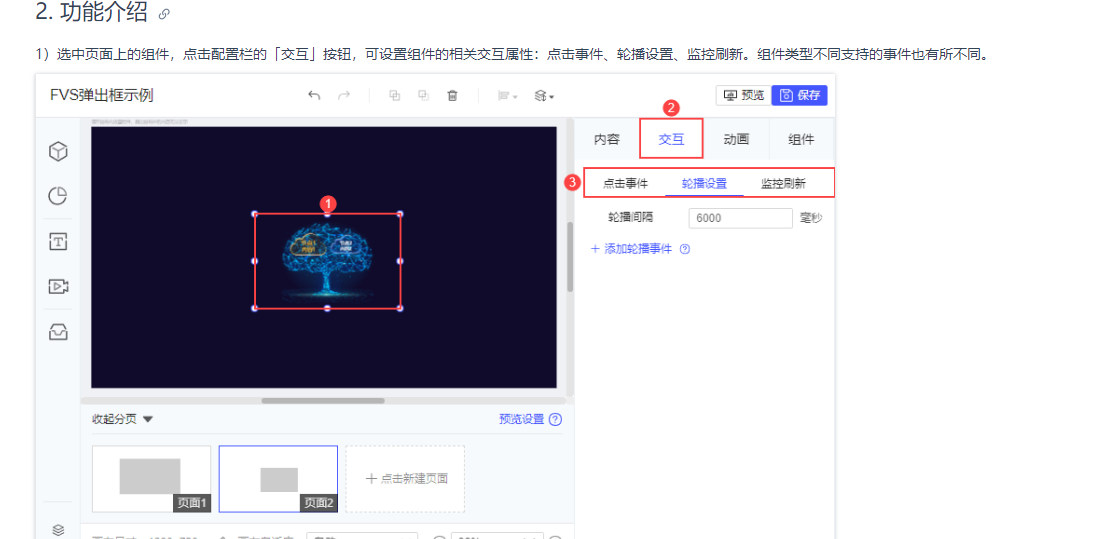Viewport: 1111px width, 539px height.
Task: Click the trash delete icon
Action: click(x=452, y=96)
